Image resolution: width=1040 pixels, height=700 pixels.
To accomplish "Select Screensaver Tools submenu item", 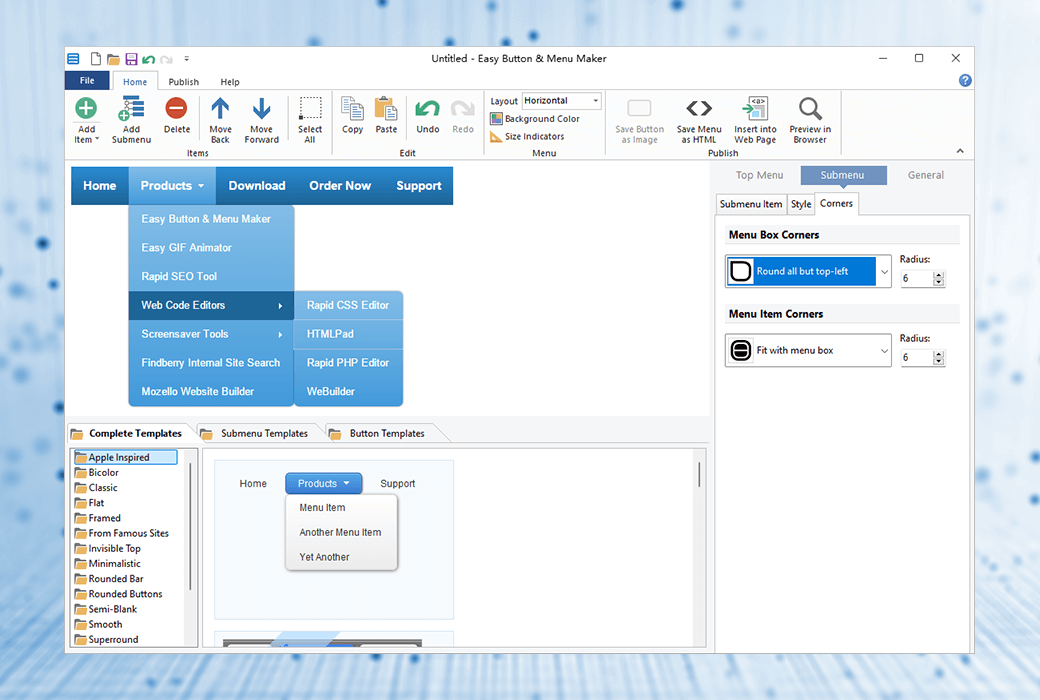I will pos(212,334).
